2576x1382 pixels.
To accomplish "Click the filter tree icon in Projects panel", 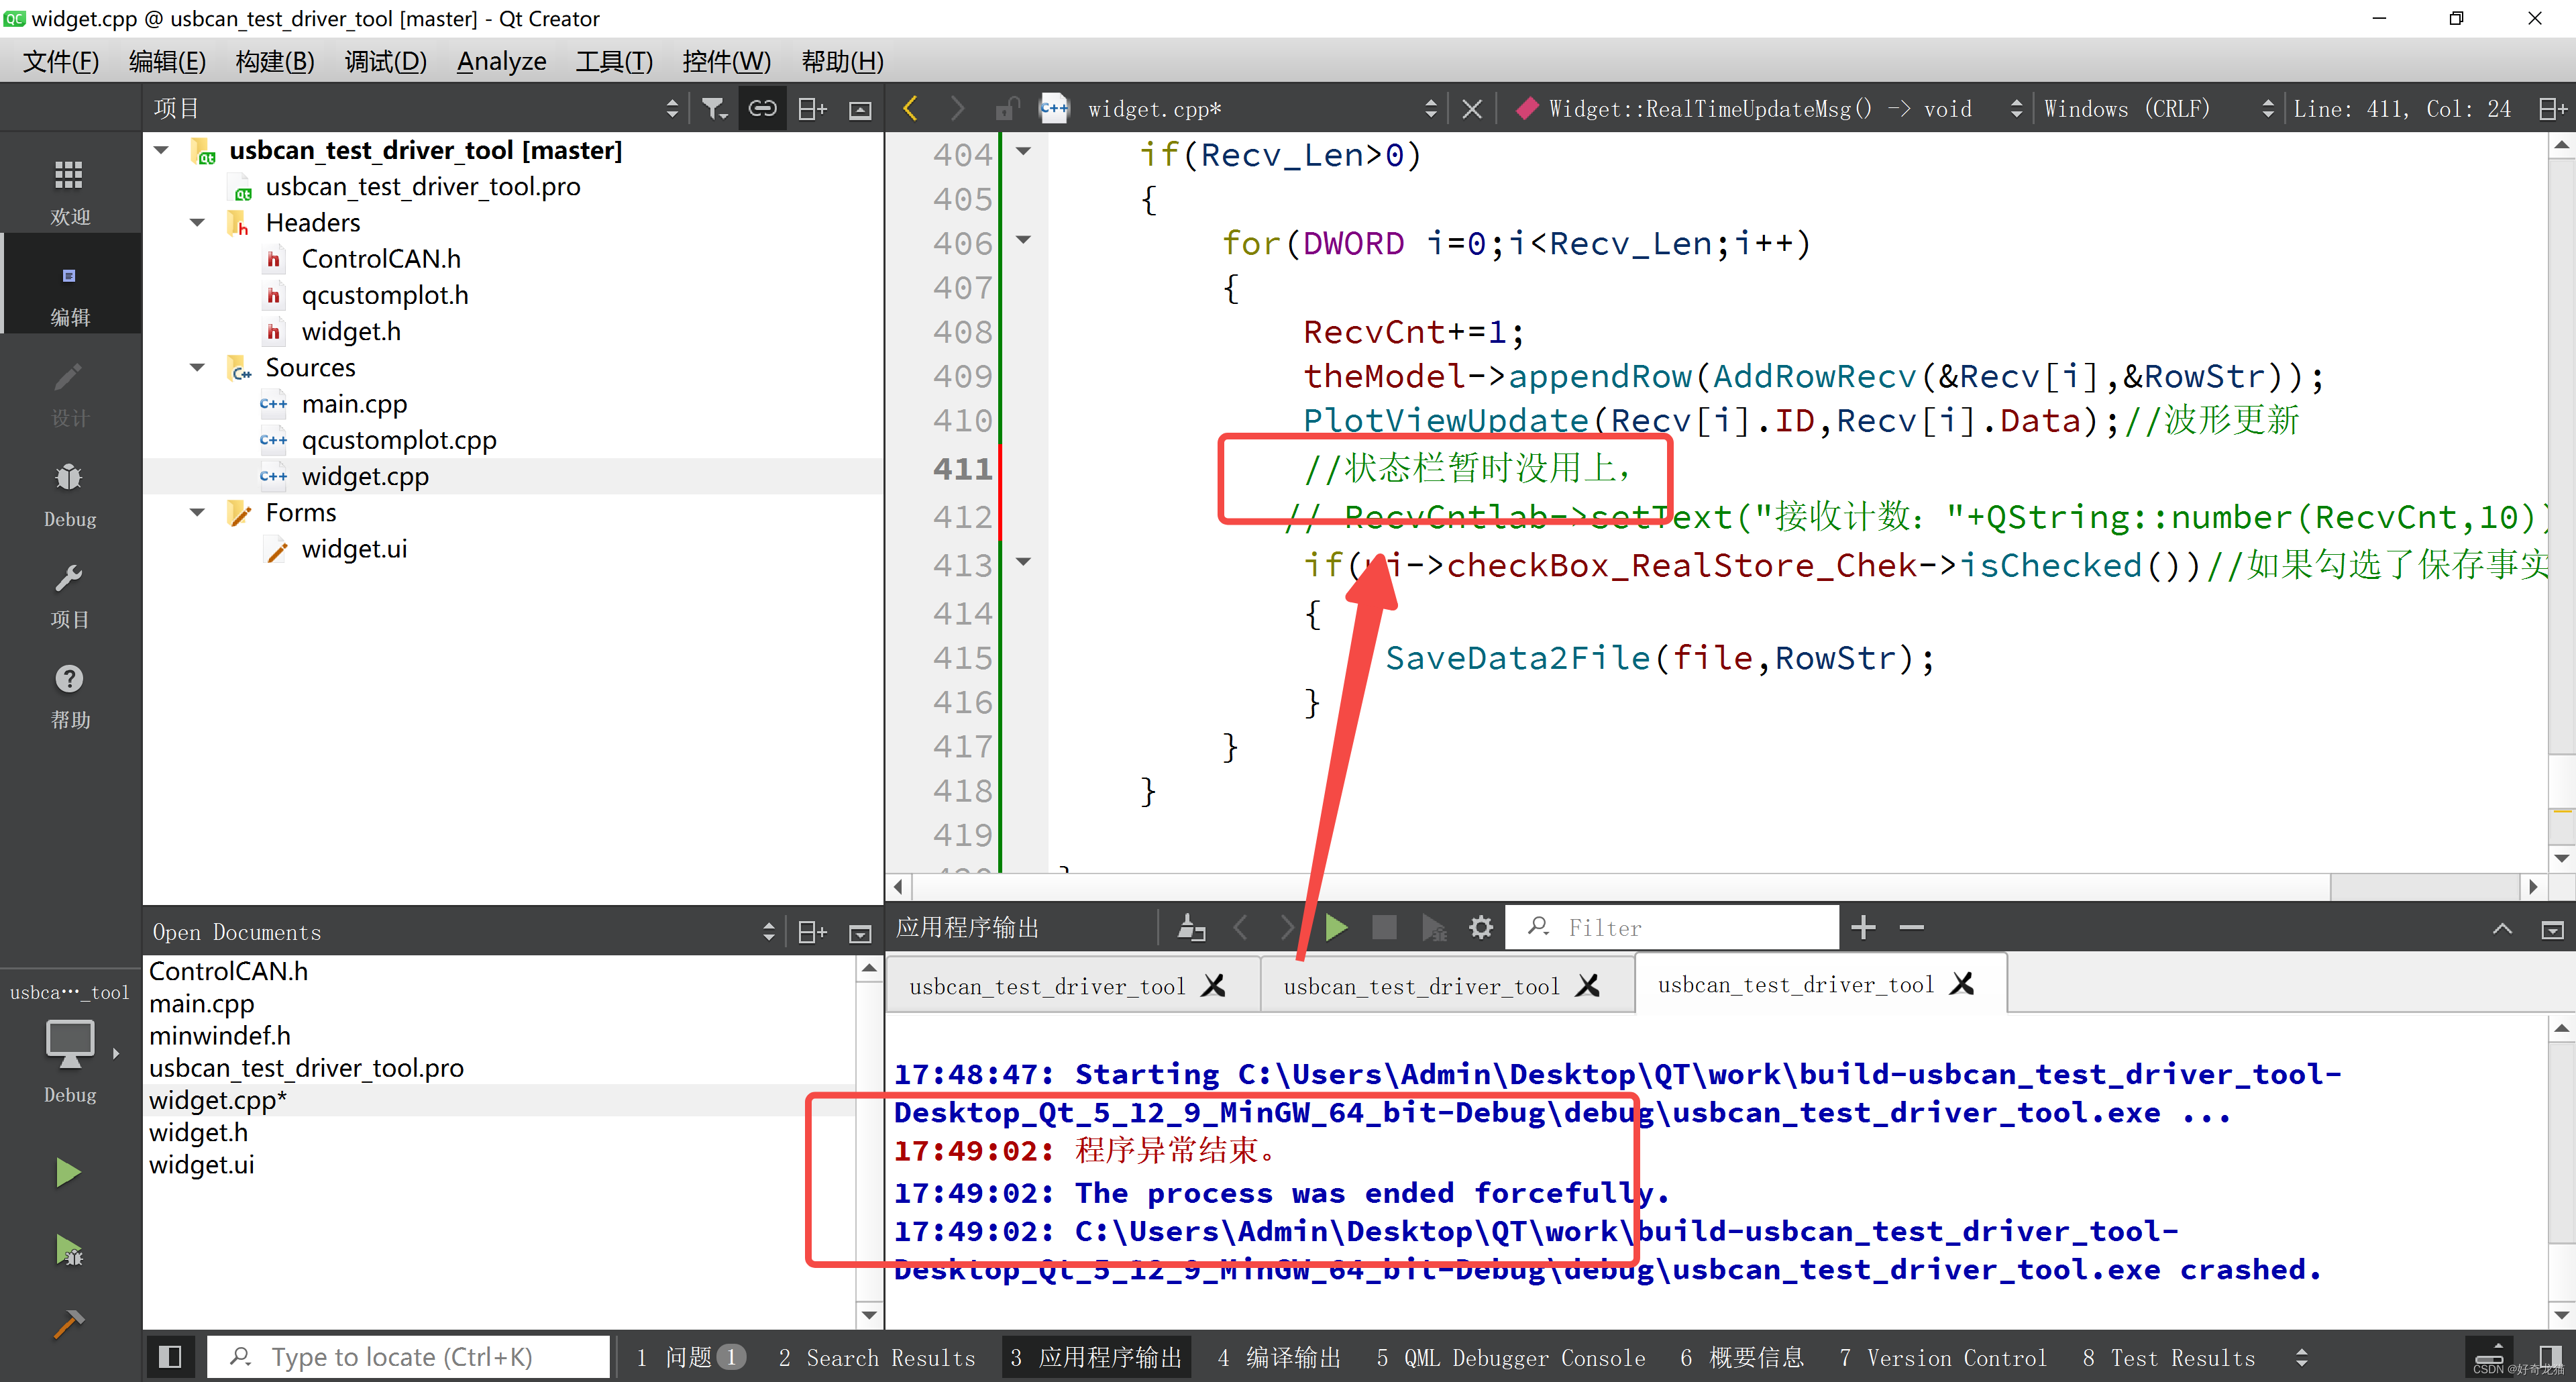I will (x=713, y=109).
